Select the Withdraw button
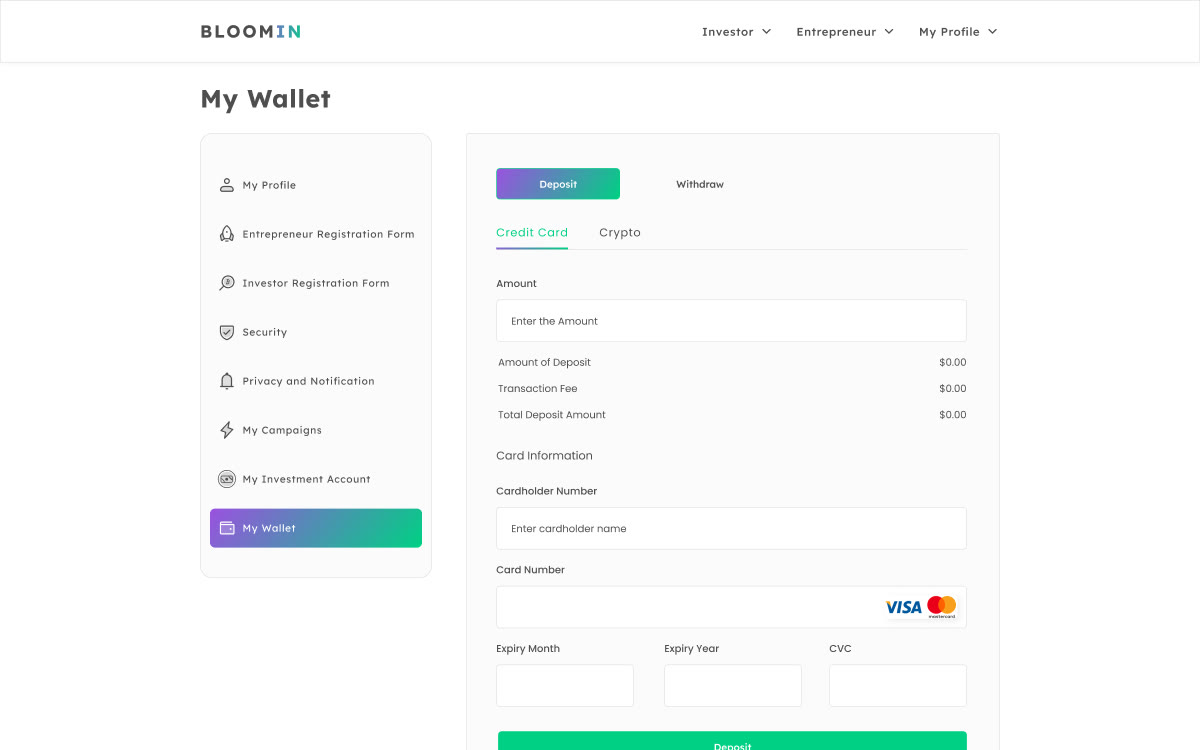The height and width of the screenshot is (750, 1200). coord(700,184)
